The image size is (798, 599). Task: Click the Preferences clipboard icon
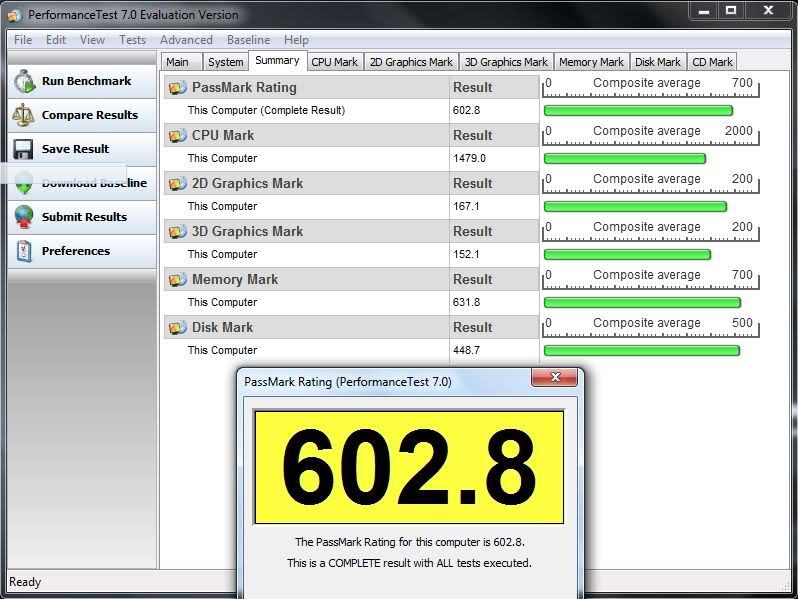point(24,251)
